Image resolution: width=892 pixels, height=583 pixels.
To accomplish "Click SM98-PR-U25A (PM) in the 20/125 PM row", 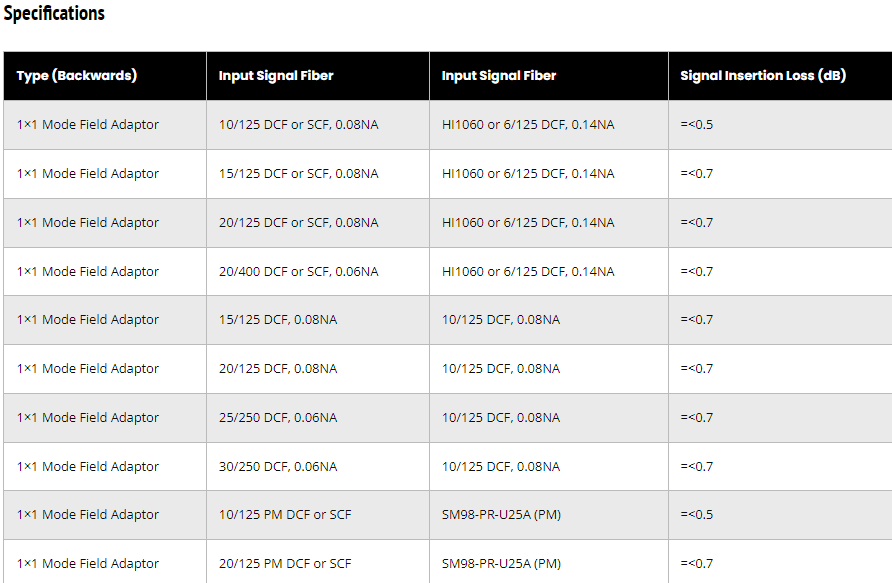I will pos(501,564).
